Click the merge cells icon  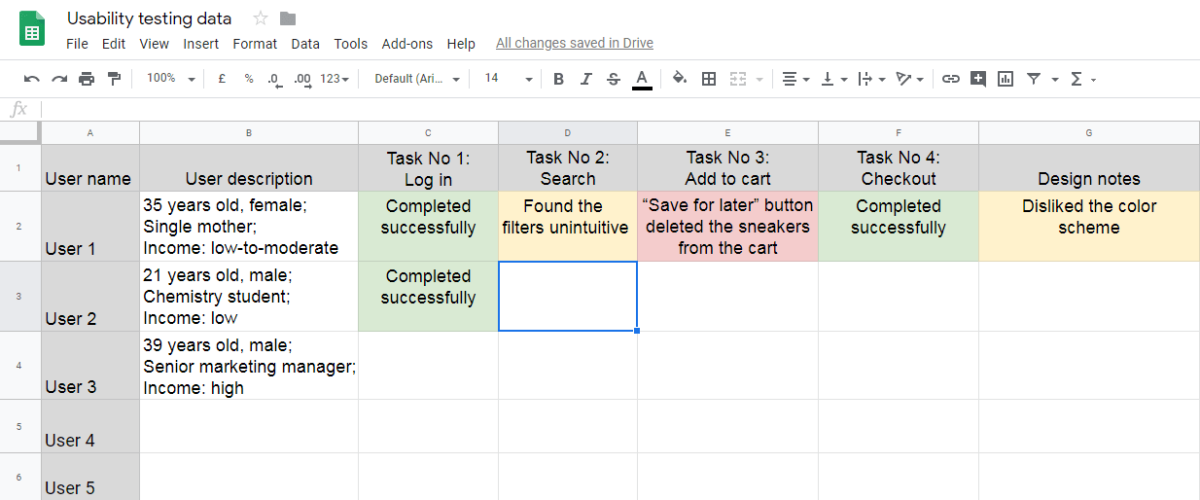pos(738,78)
